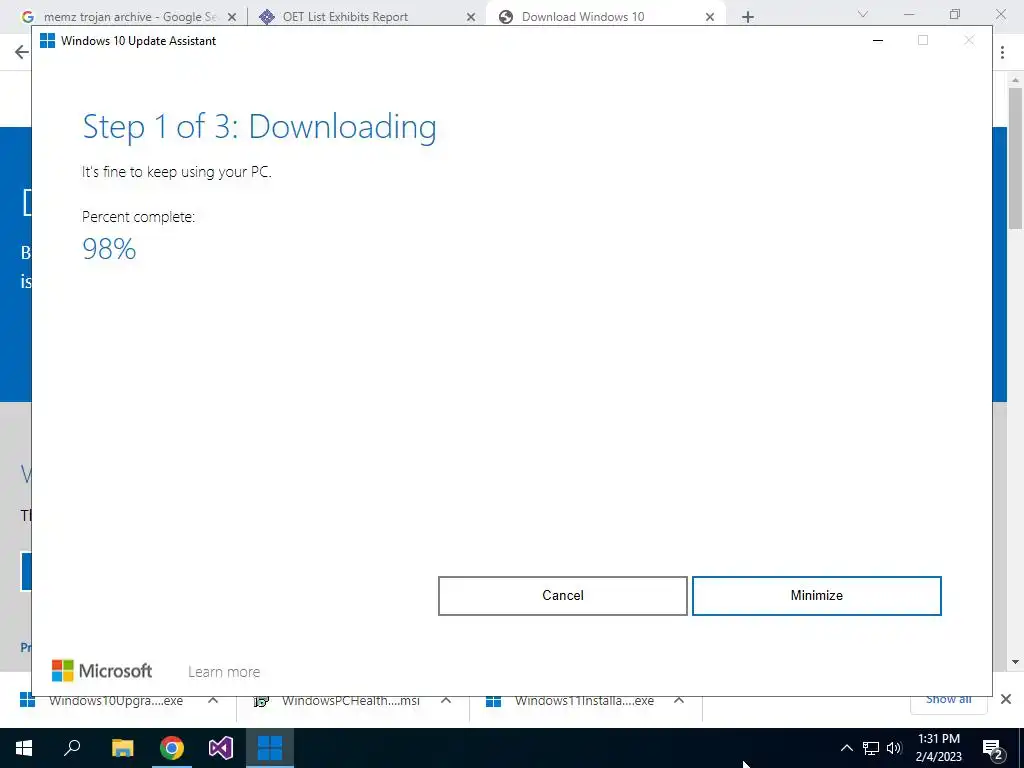
Task: Open the Learn more link
Action: point(224,672)
